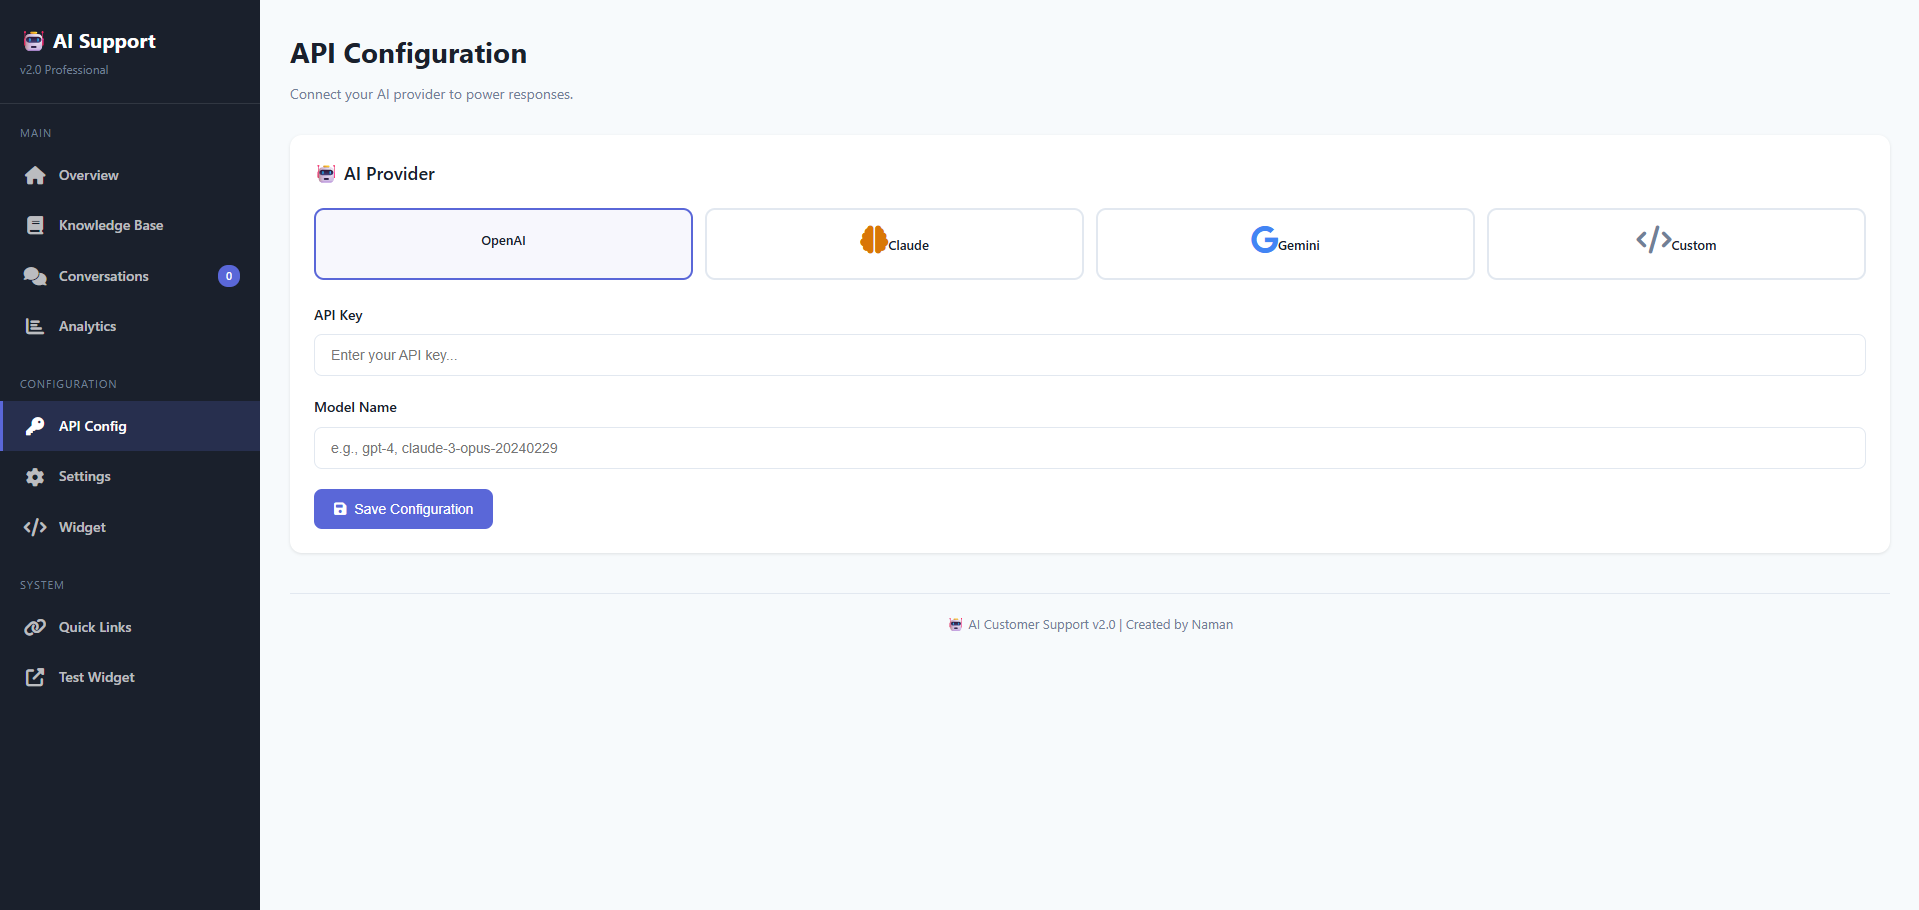Click the Settings gear icon

coord(35,477)
